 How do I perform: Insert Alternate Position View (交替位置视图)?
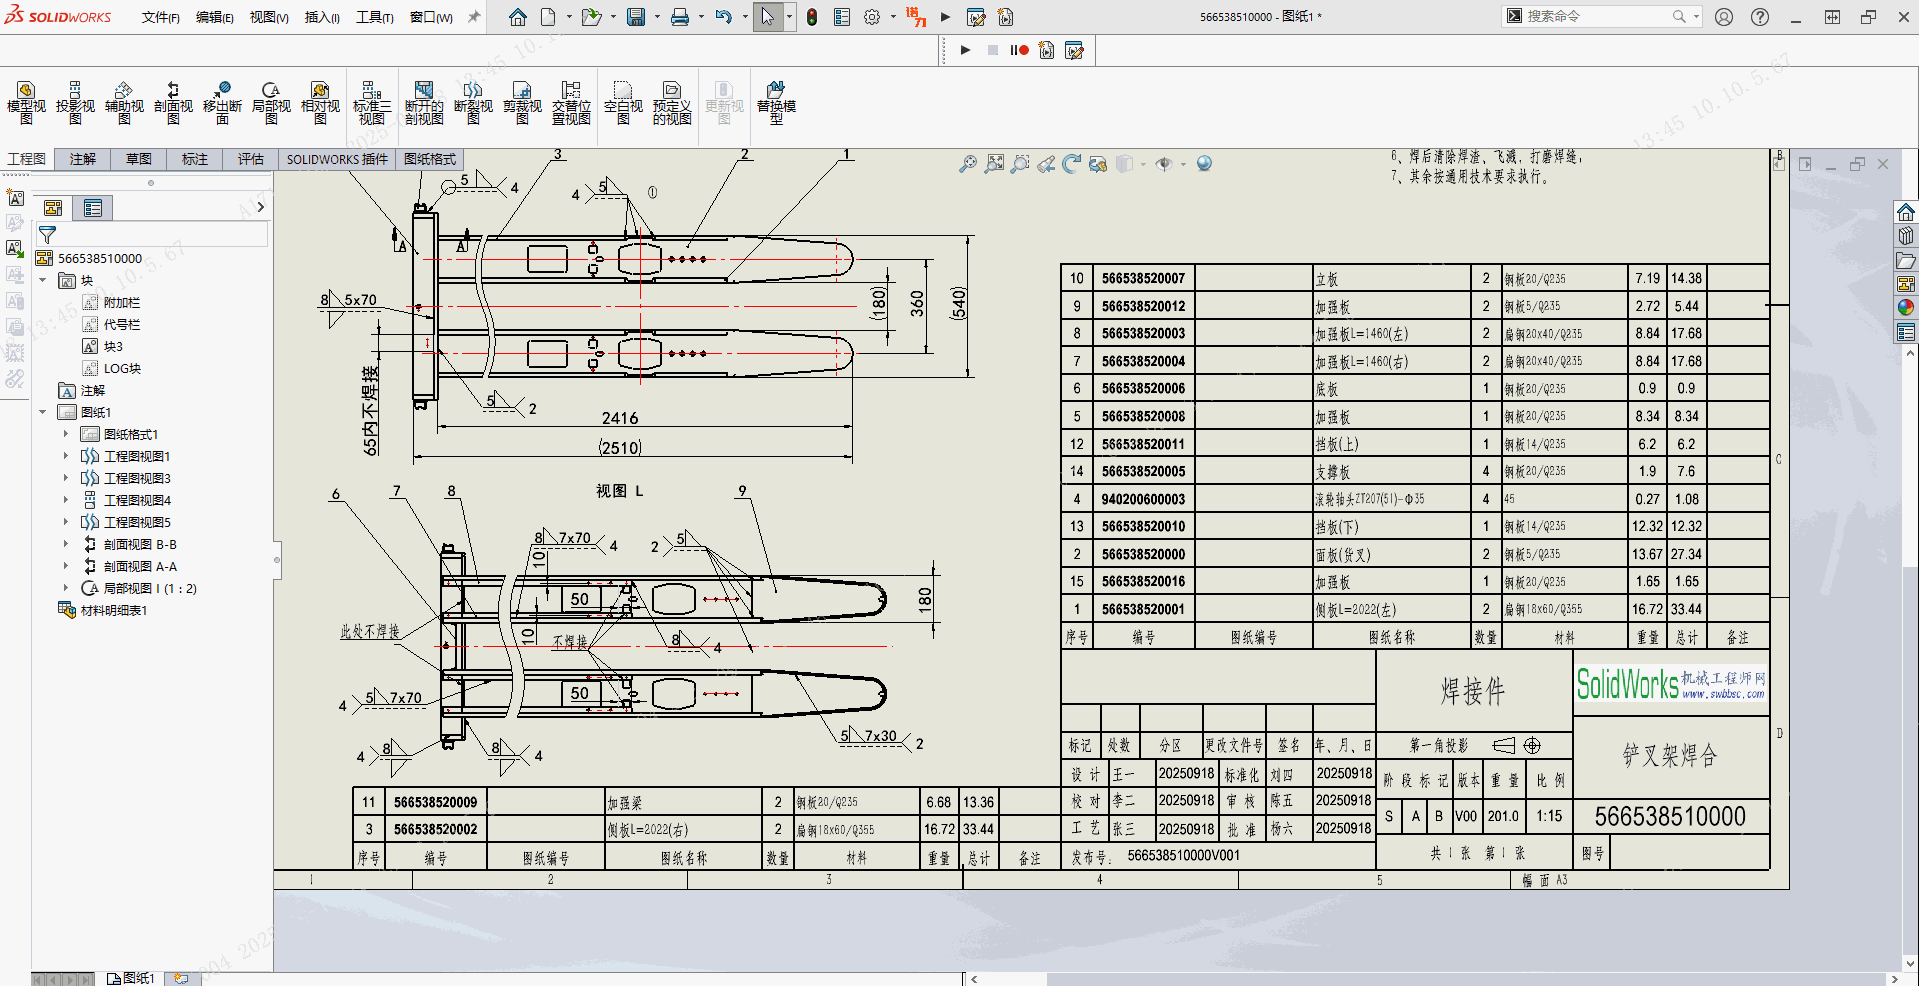(x=571, y=102)
